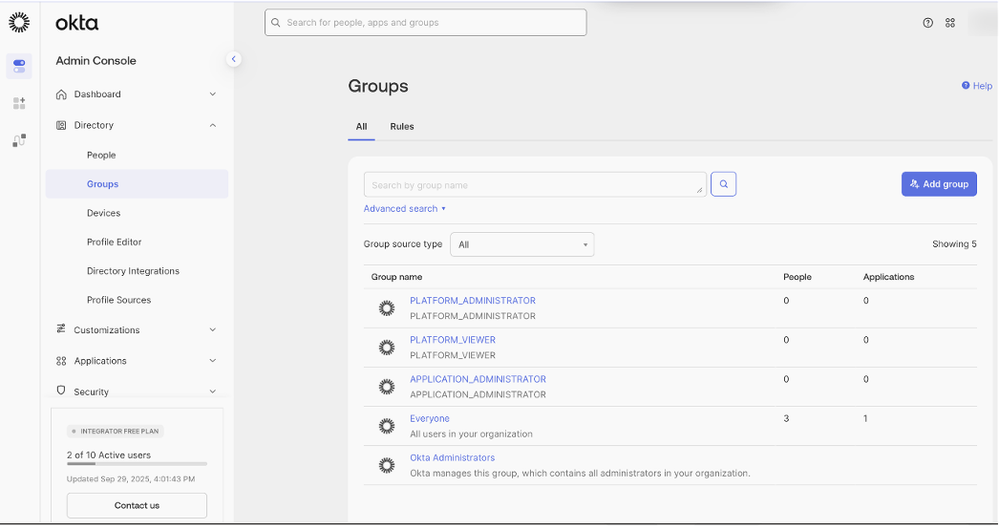
Task: Click the active users progress bar
Action: (x=137, y=464)
